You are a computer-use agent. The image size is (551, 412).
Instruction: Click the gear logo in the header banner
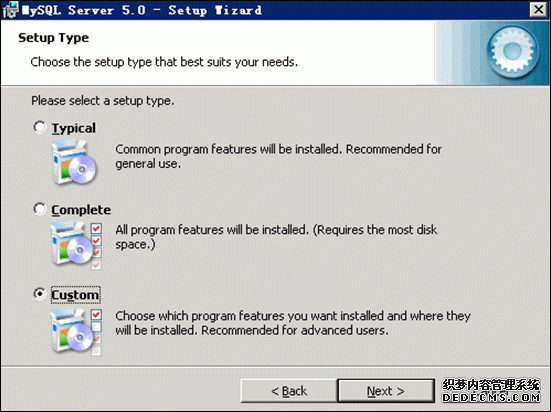click(513, 52)
